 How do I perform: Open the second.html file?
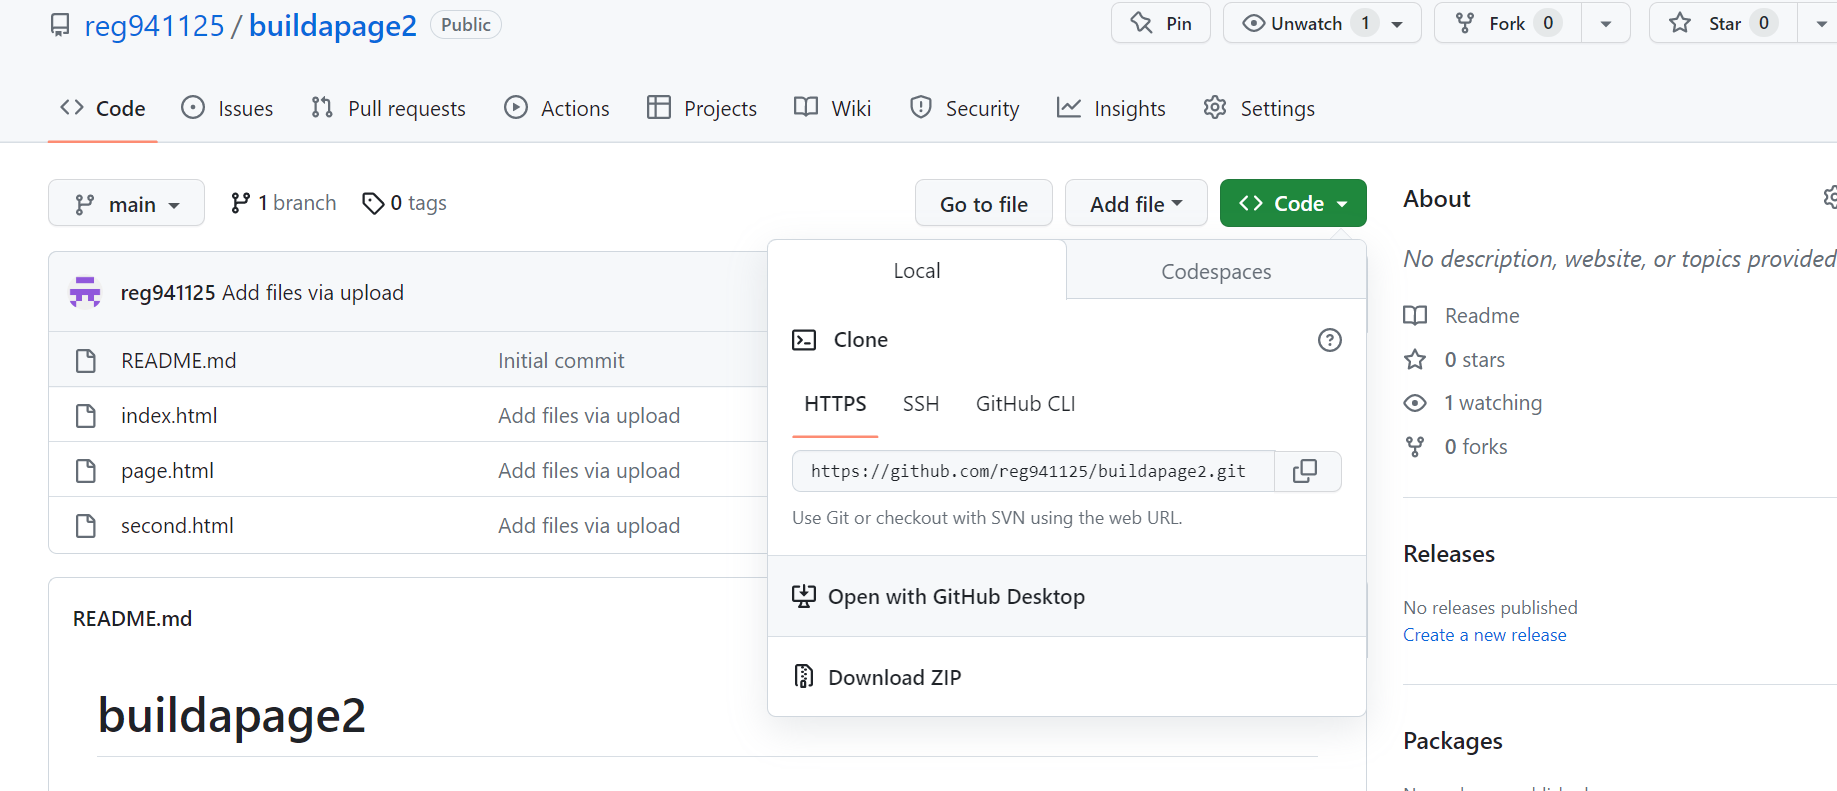click(x=177, y=525)
